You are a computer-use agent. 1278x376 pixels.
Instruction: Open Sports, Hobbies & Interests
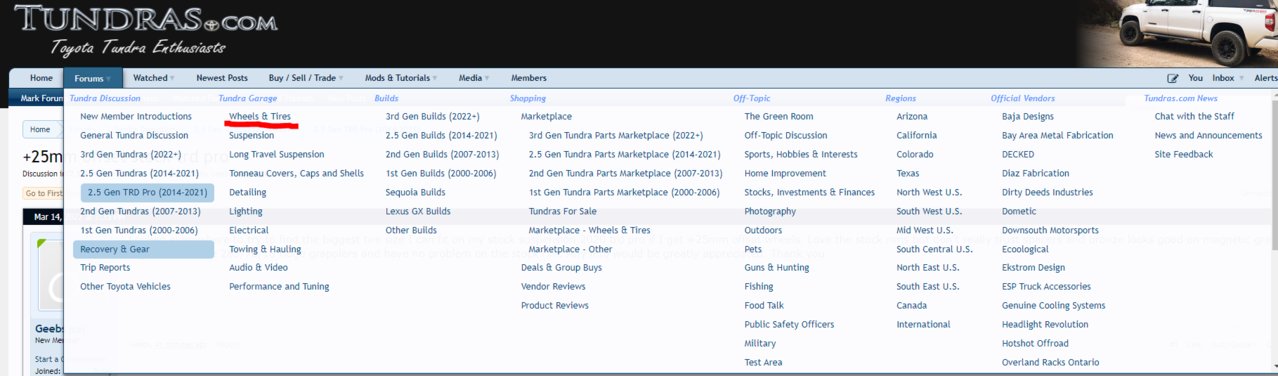801,154
